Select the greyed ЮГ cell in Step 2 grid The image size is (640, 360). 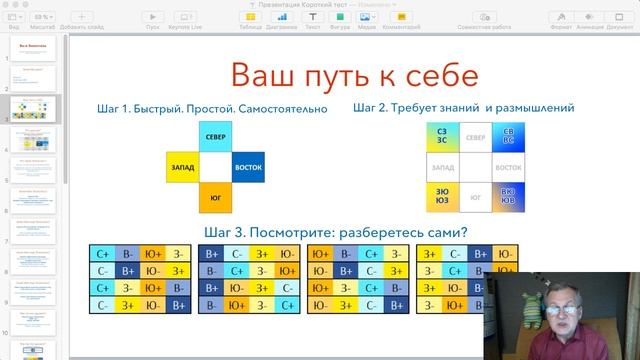476,197
